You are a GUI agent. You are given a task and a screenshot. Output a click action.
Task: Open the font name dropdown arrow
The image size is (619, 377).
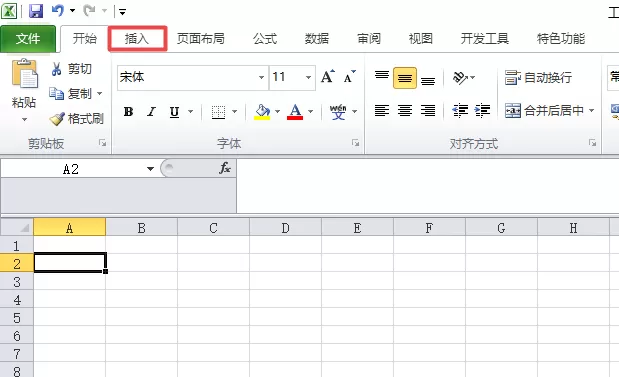(x=261, y=77)
